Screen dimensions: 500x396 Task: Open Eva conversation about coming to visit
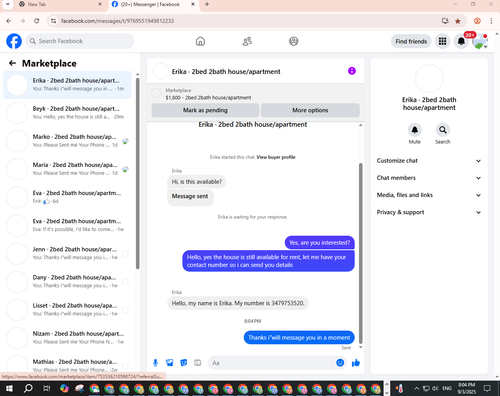tap(68, 225)
